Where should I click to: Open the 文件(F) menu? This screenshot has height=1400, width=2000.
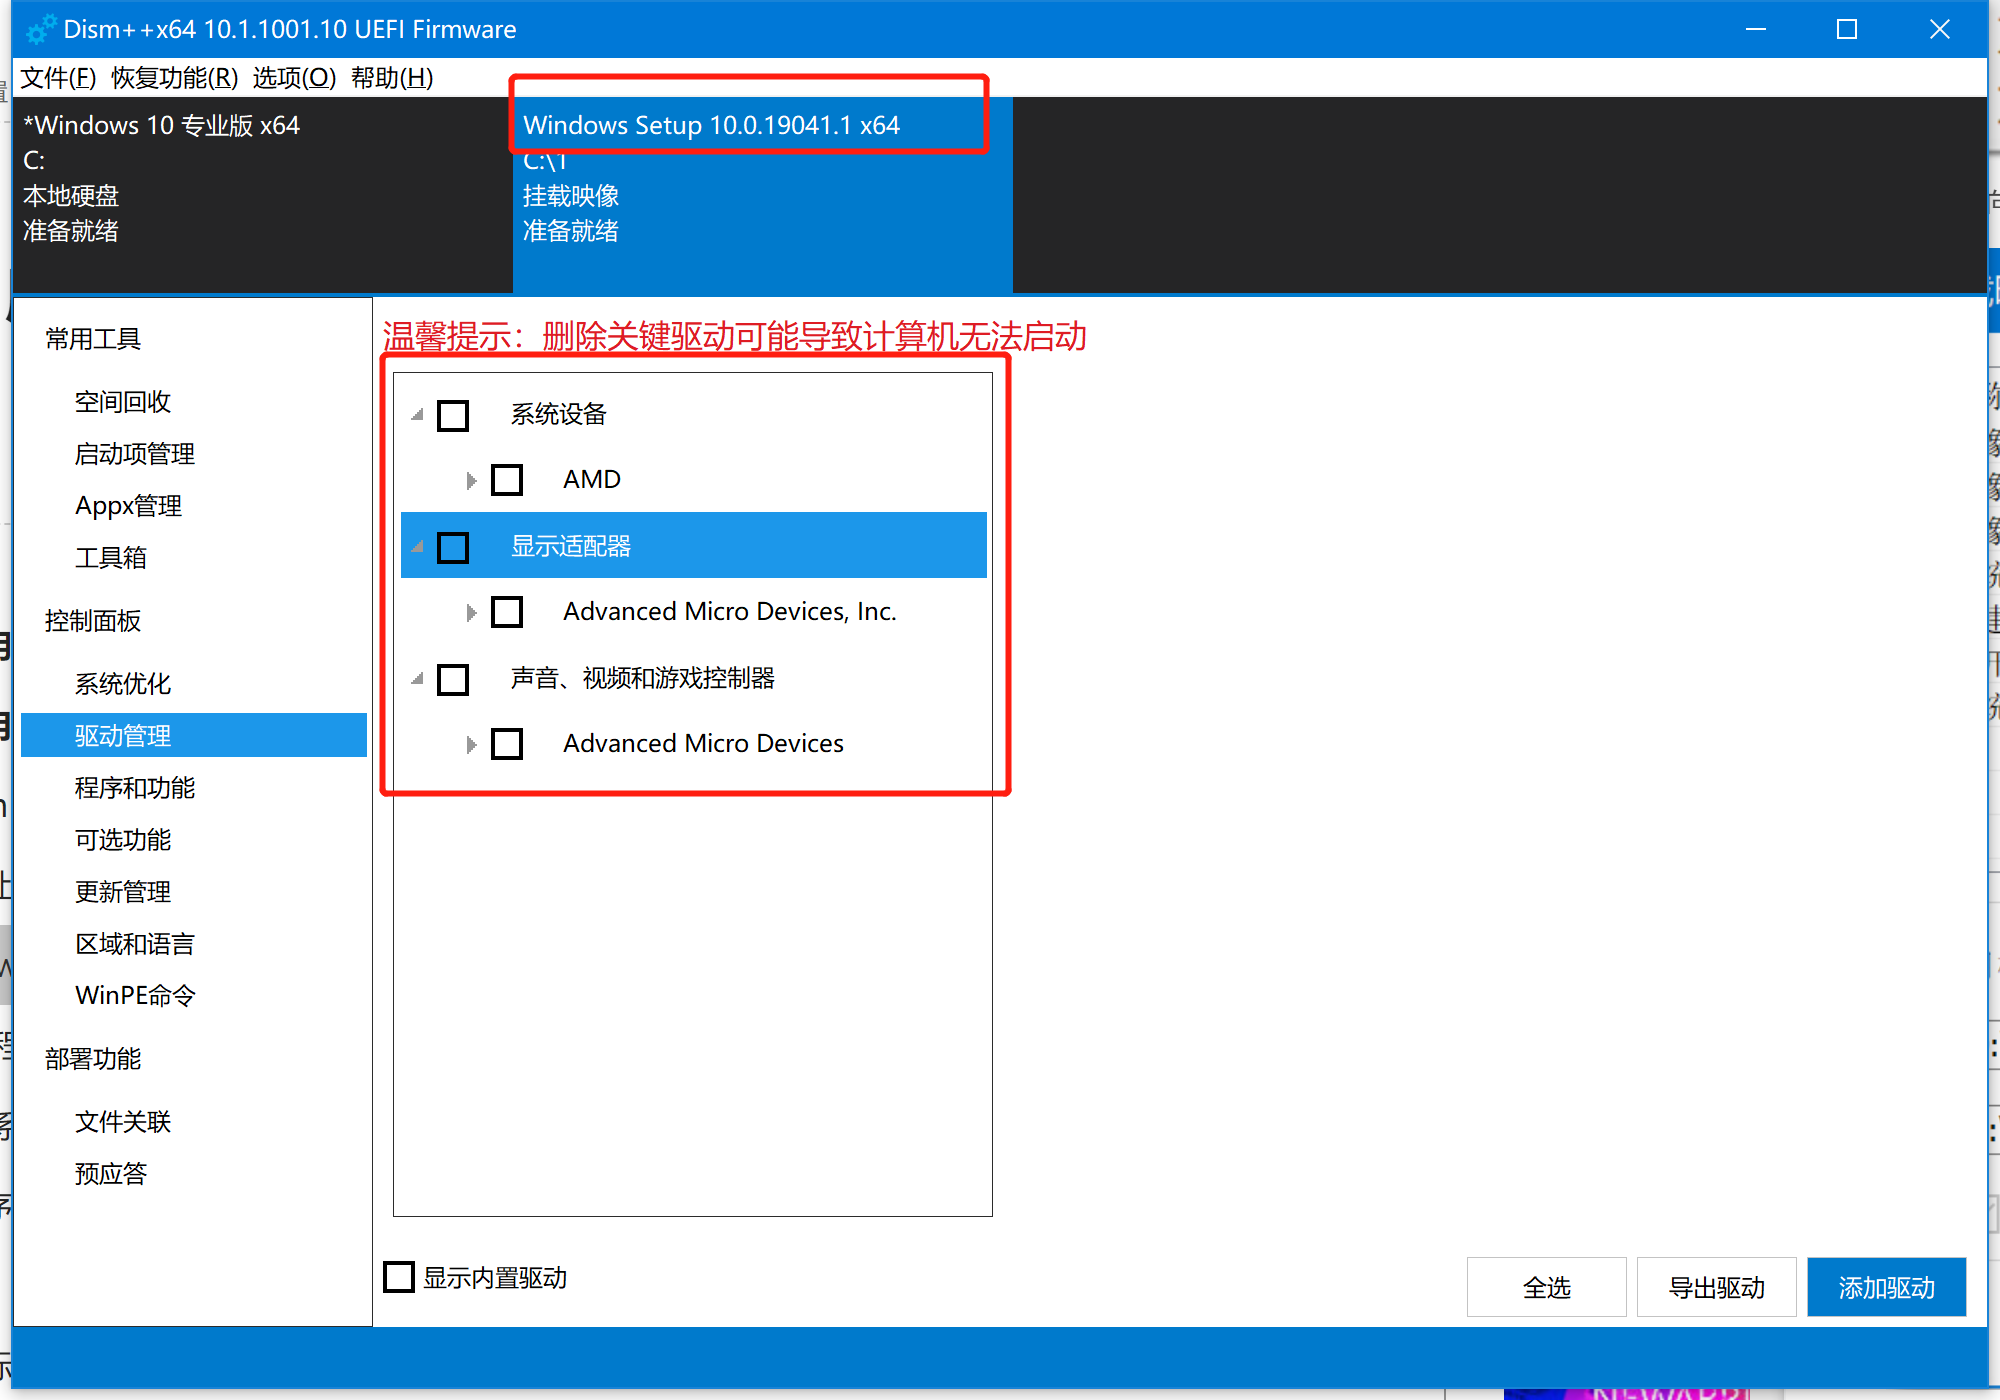[x=59, y=78]
